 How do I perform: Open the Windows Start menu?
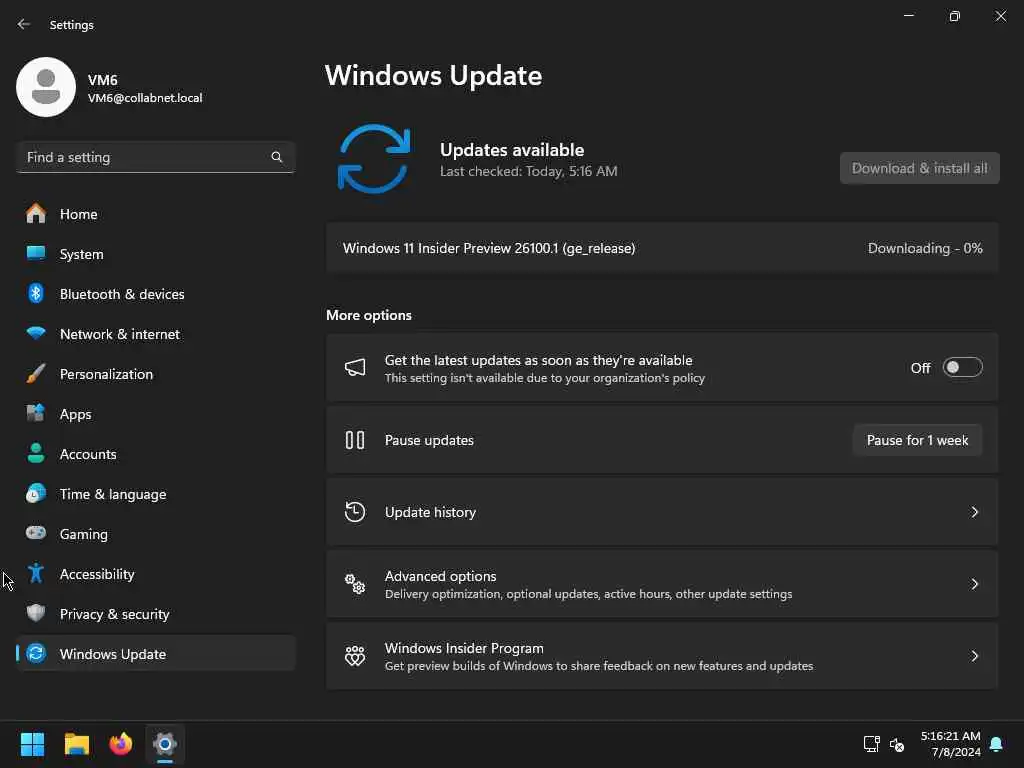32,744
